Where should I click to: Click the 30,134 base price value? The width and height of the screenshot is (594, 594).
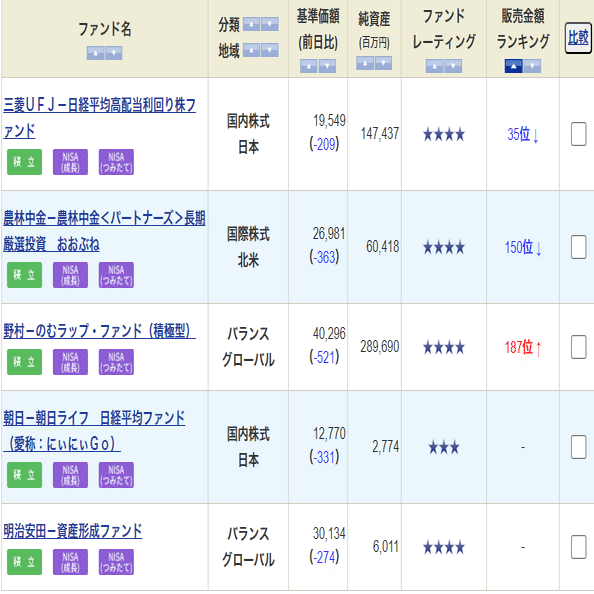pyautogui.click(x=329, y=533)
